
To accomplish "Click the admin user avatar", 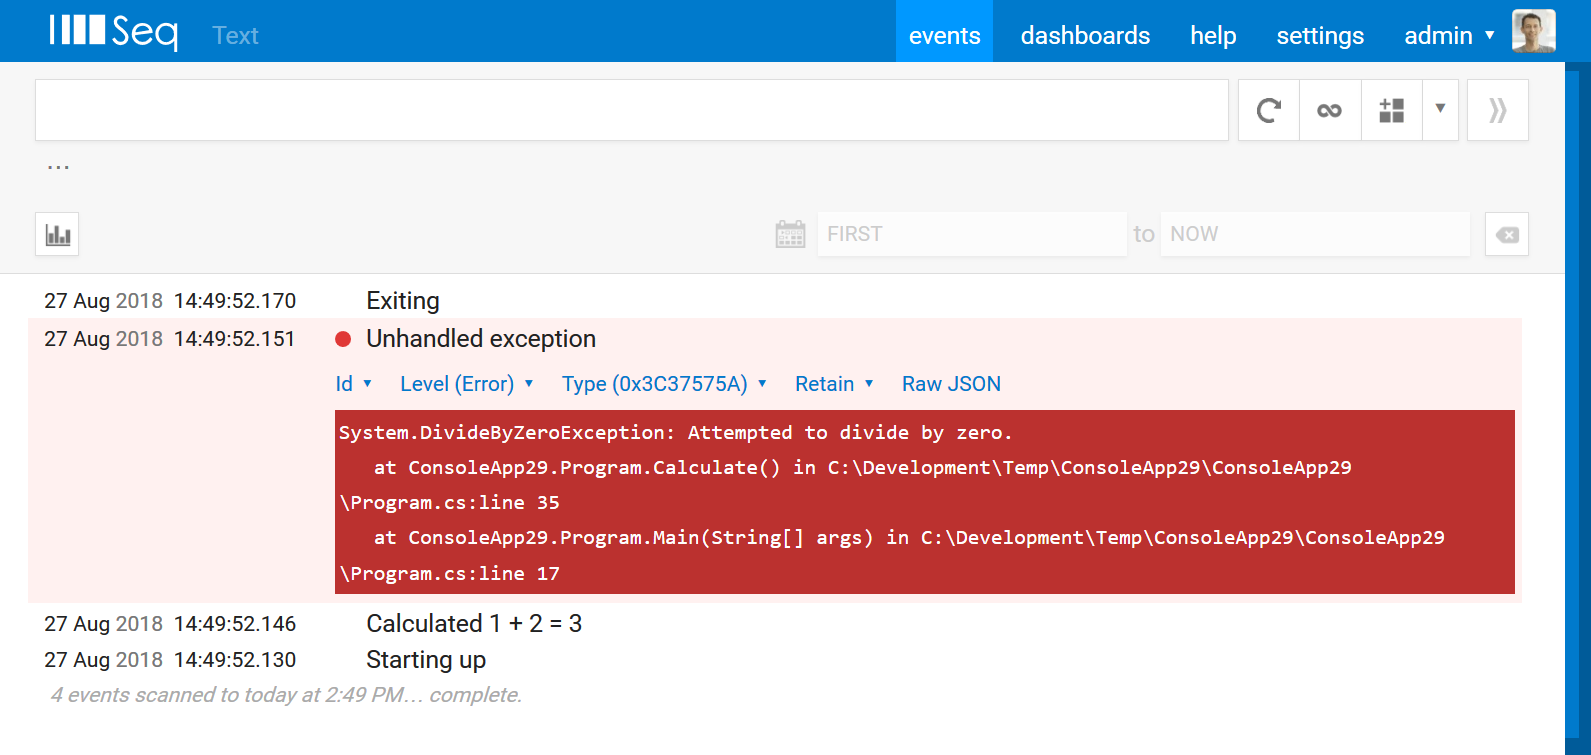I will click(1533, 31).
